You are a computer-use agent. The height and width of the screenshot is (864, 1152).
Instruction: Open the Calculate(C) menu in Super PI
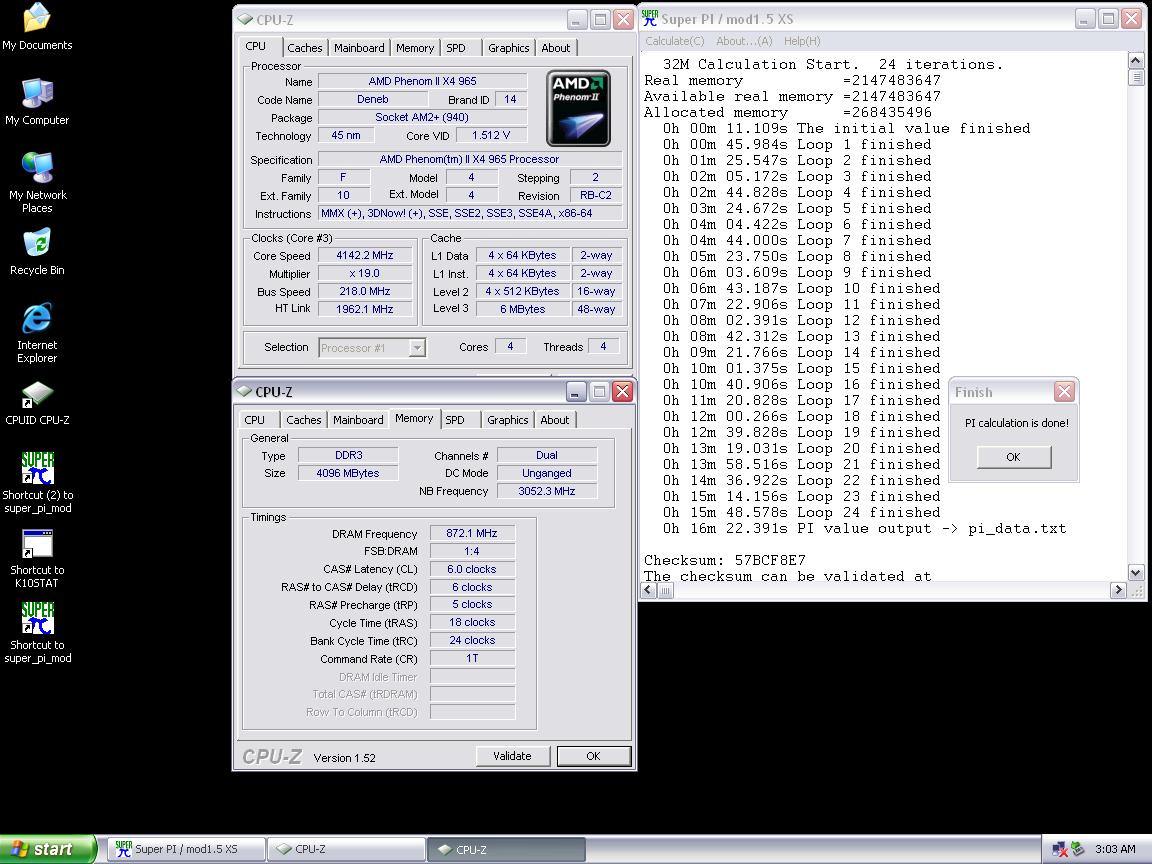pos(674,41)
